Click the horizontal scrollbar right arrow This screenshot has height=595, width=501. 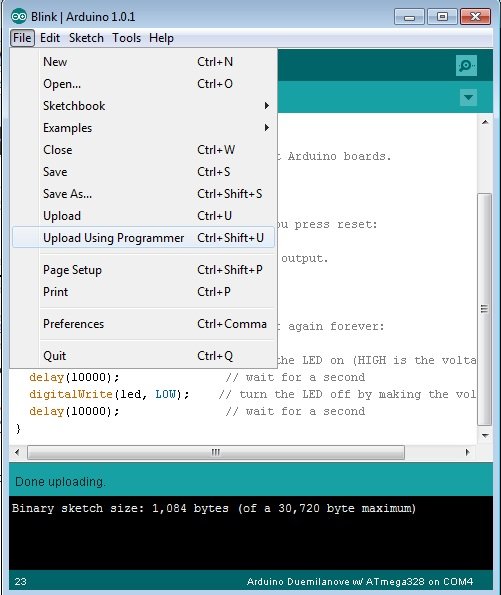click(x=467, y=452)
